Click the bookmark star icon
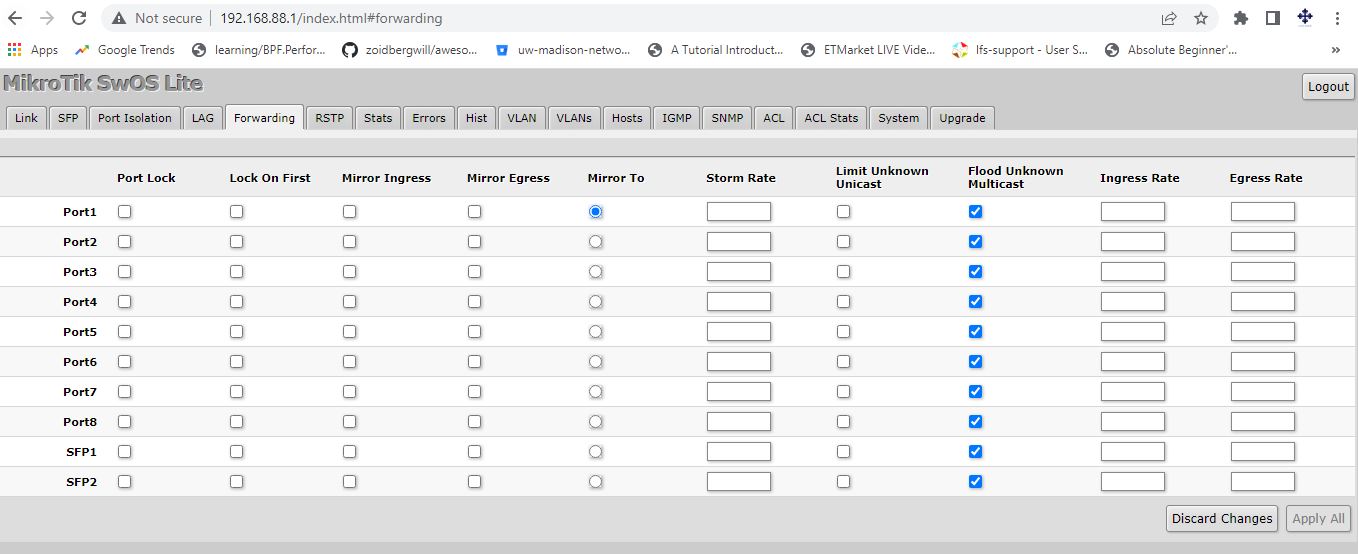 (1201, 18)
